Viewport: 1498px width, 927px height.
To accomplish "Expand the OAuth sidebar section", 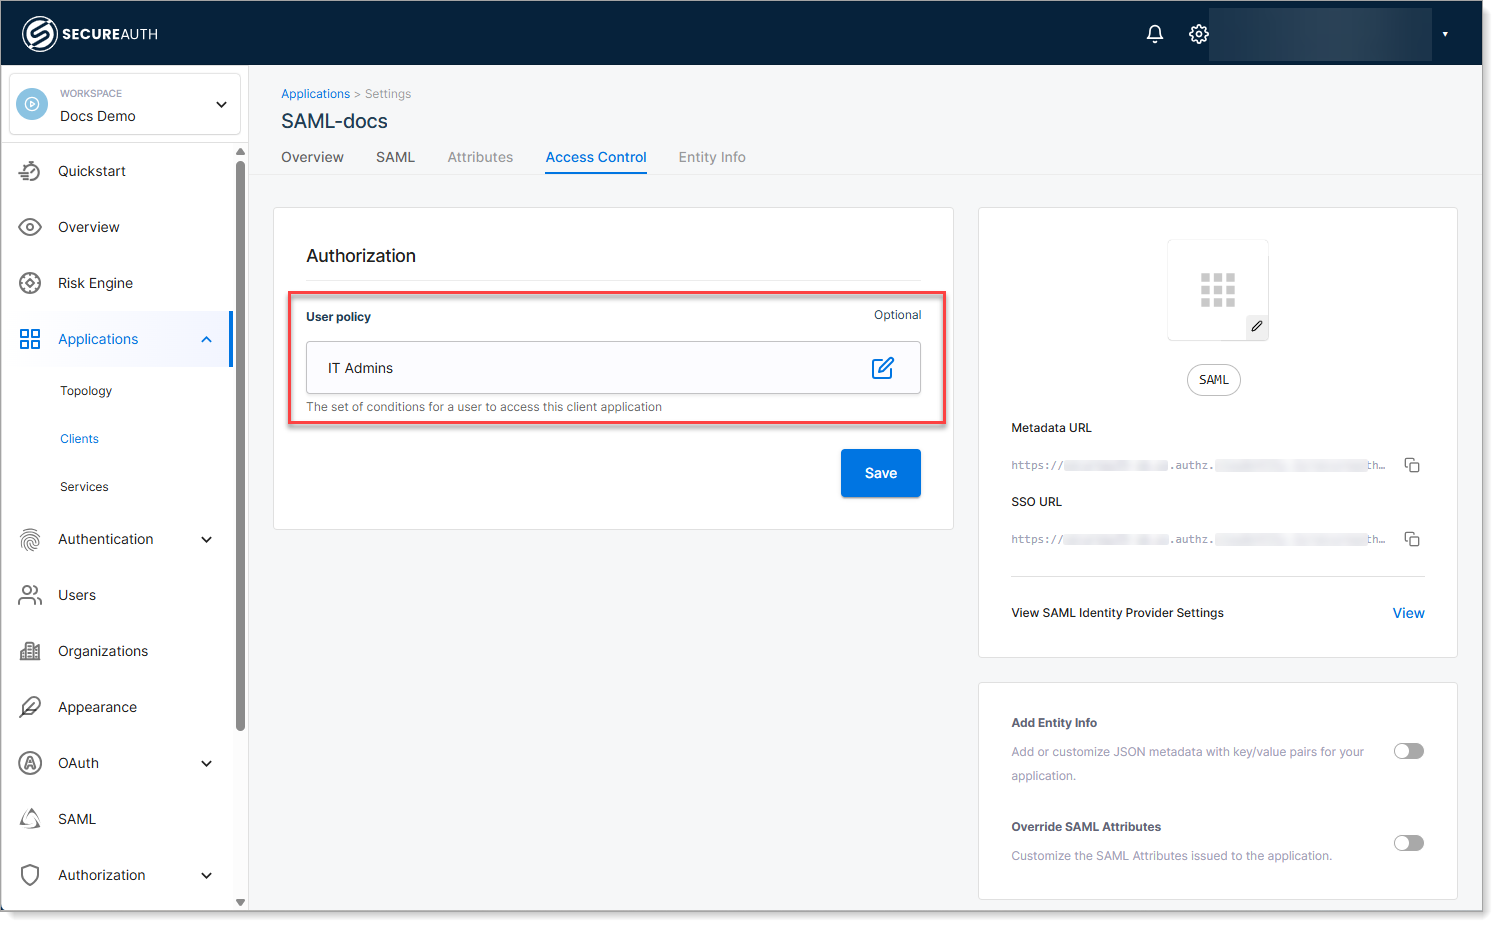I will [206, 763].
